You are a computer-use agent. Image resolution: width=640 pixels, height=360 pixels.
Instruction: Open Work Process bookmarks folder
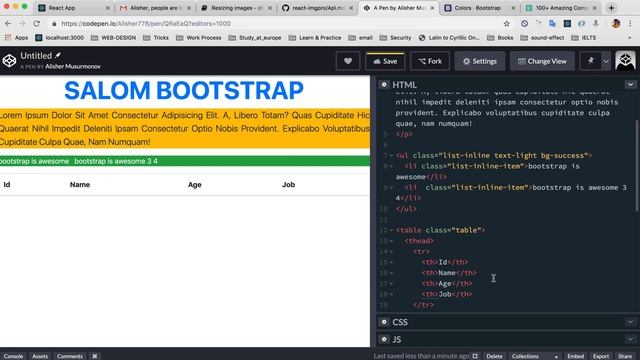coord(199,38)
